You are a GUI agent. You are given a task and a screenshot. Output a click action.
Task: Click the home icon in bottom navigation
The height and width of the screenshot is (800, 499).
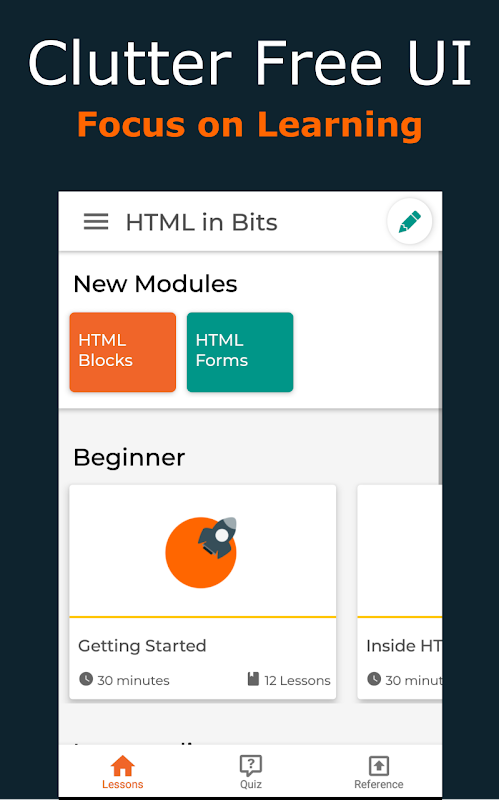pyautogui.click(x=122, y=765)
